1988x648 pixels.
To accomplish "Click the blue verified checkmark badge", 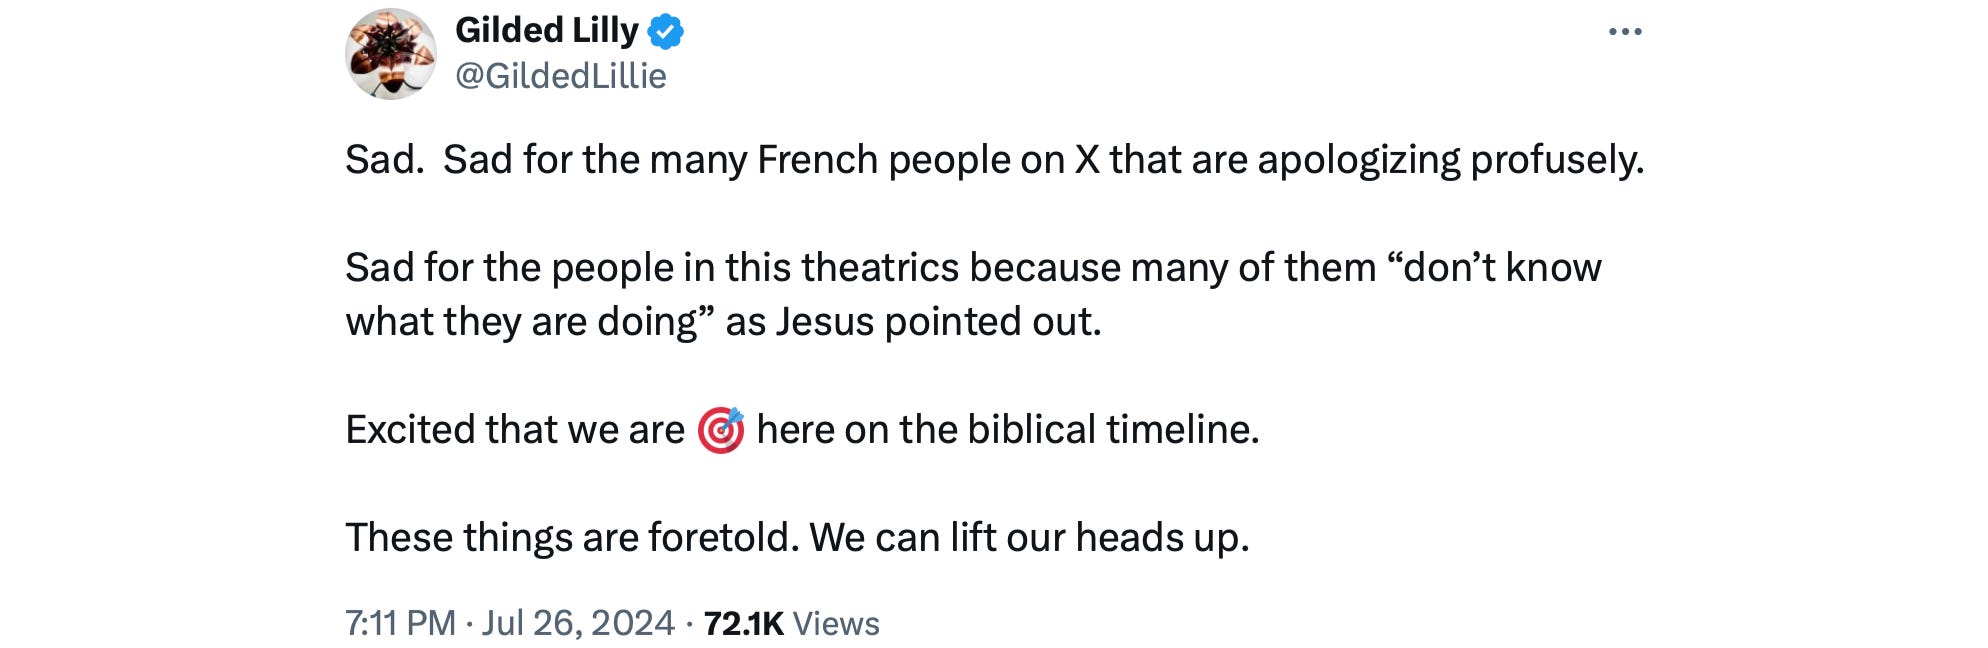I will click(x=666, y=32).
